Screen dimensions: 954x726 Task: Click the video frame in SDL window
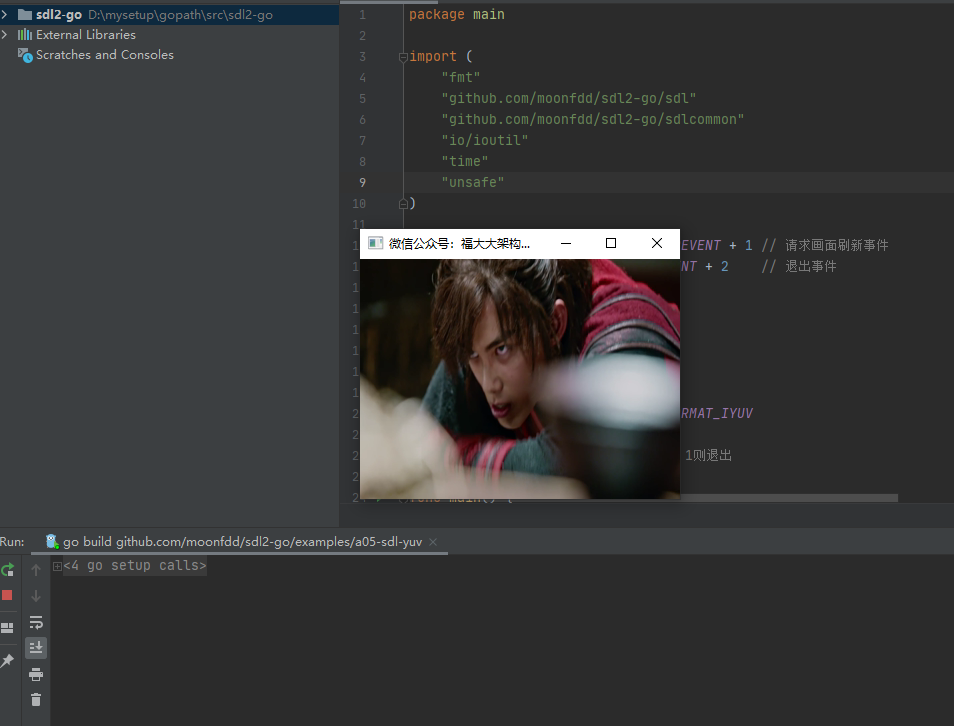pyautogui.click(x=520, y=379)
